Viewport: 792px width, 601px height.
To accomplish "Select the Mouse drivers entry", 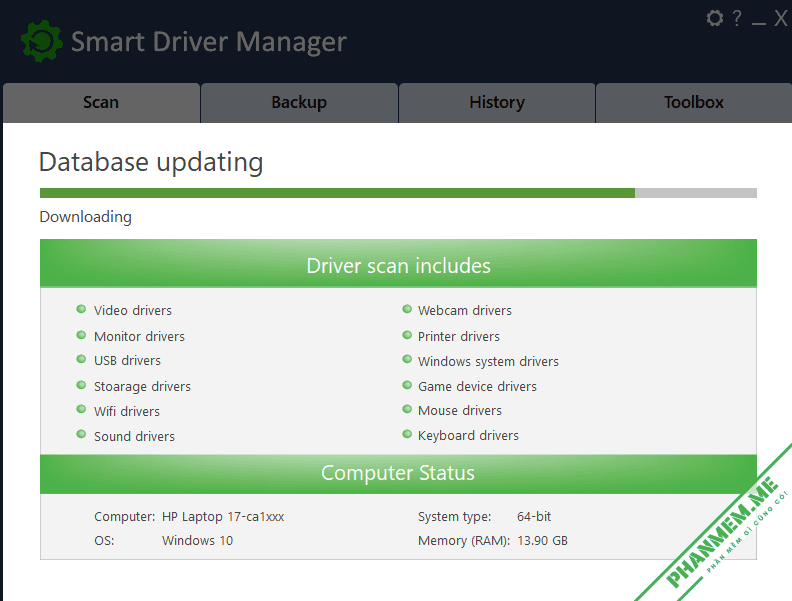I will [460, 411].
